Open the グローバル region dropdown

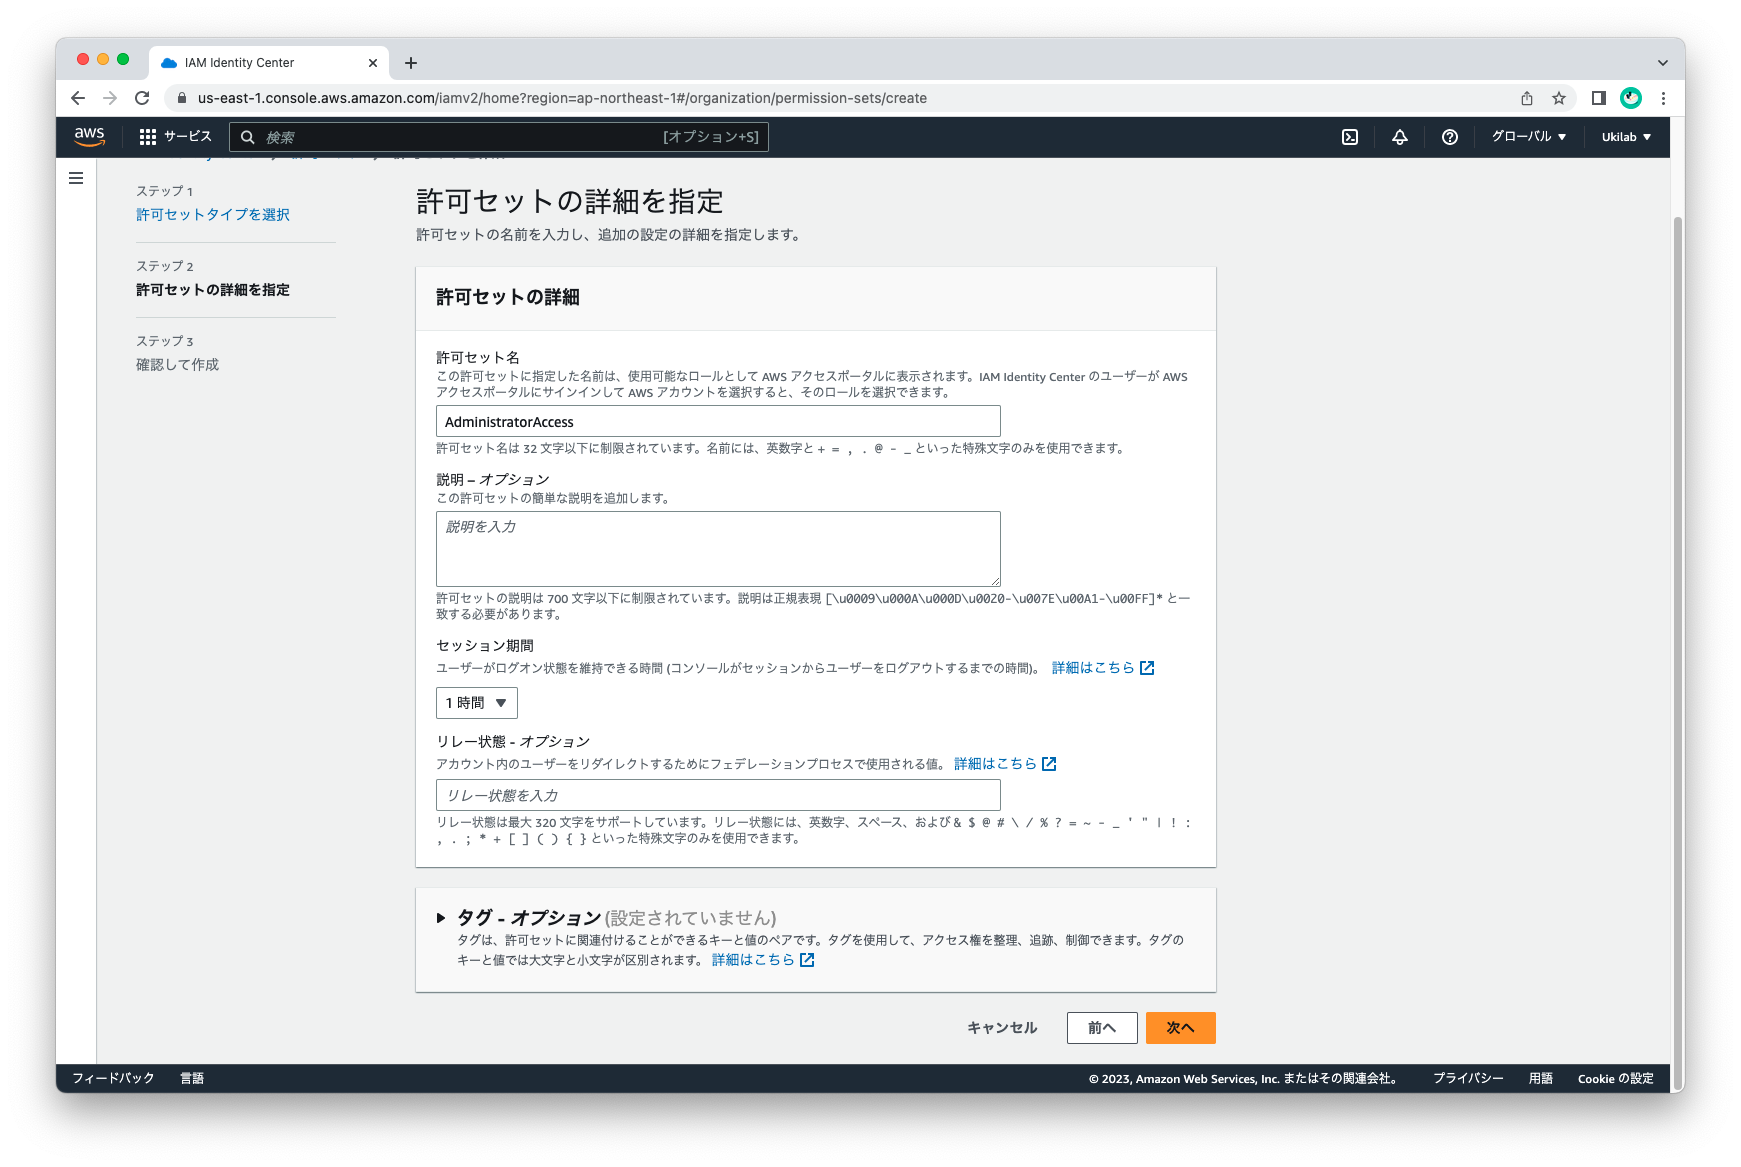pyautogui.click(x=1529, y=137)
